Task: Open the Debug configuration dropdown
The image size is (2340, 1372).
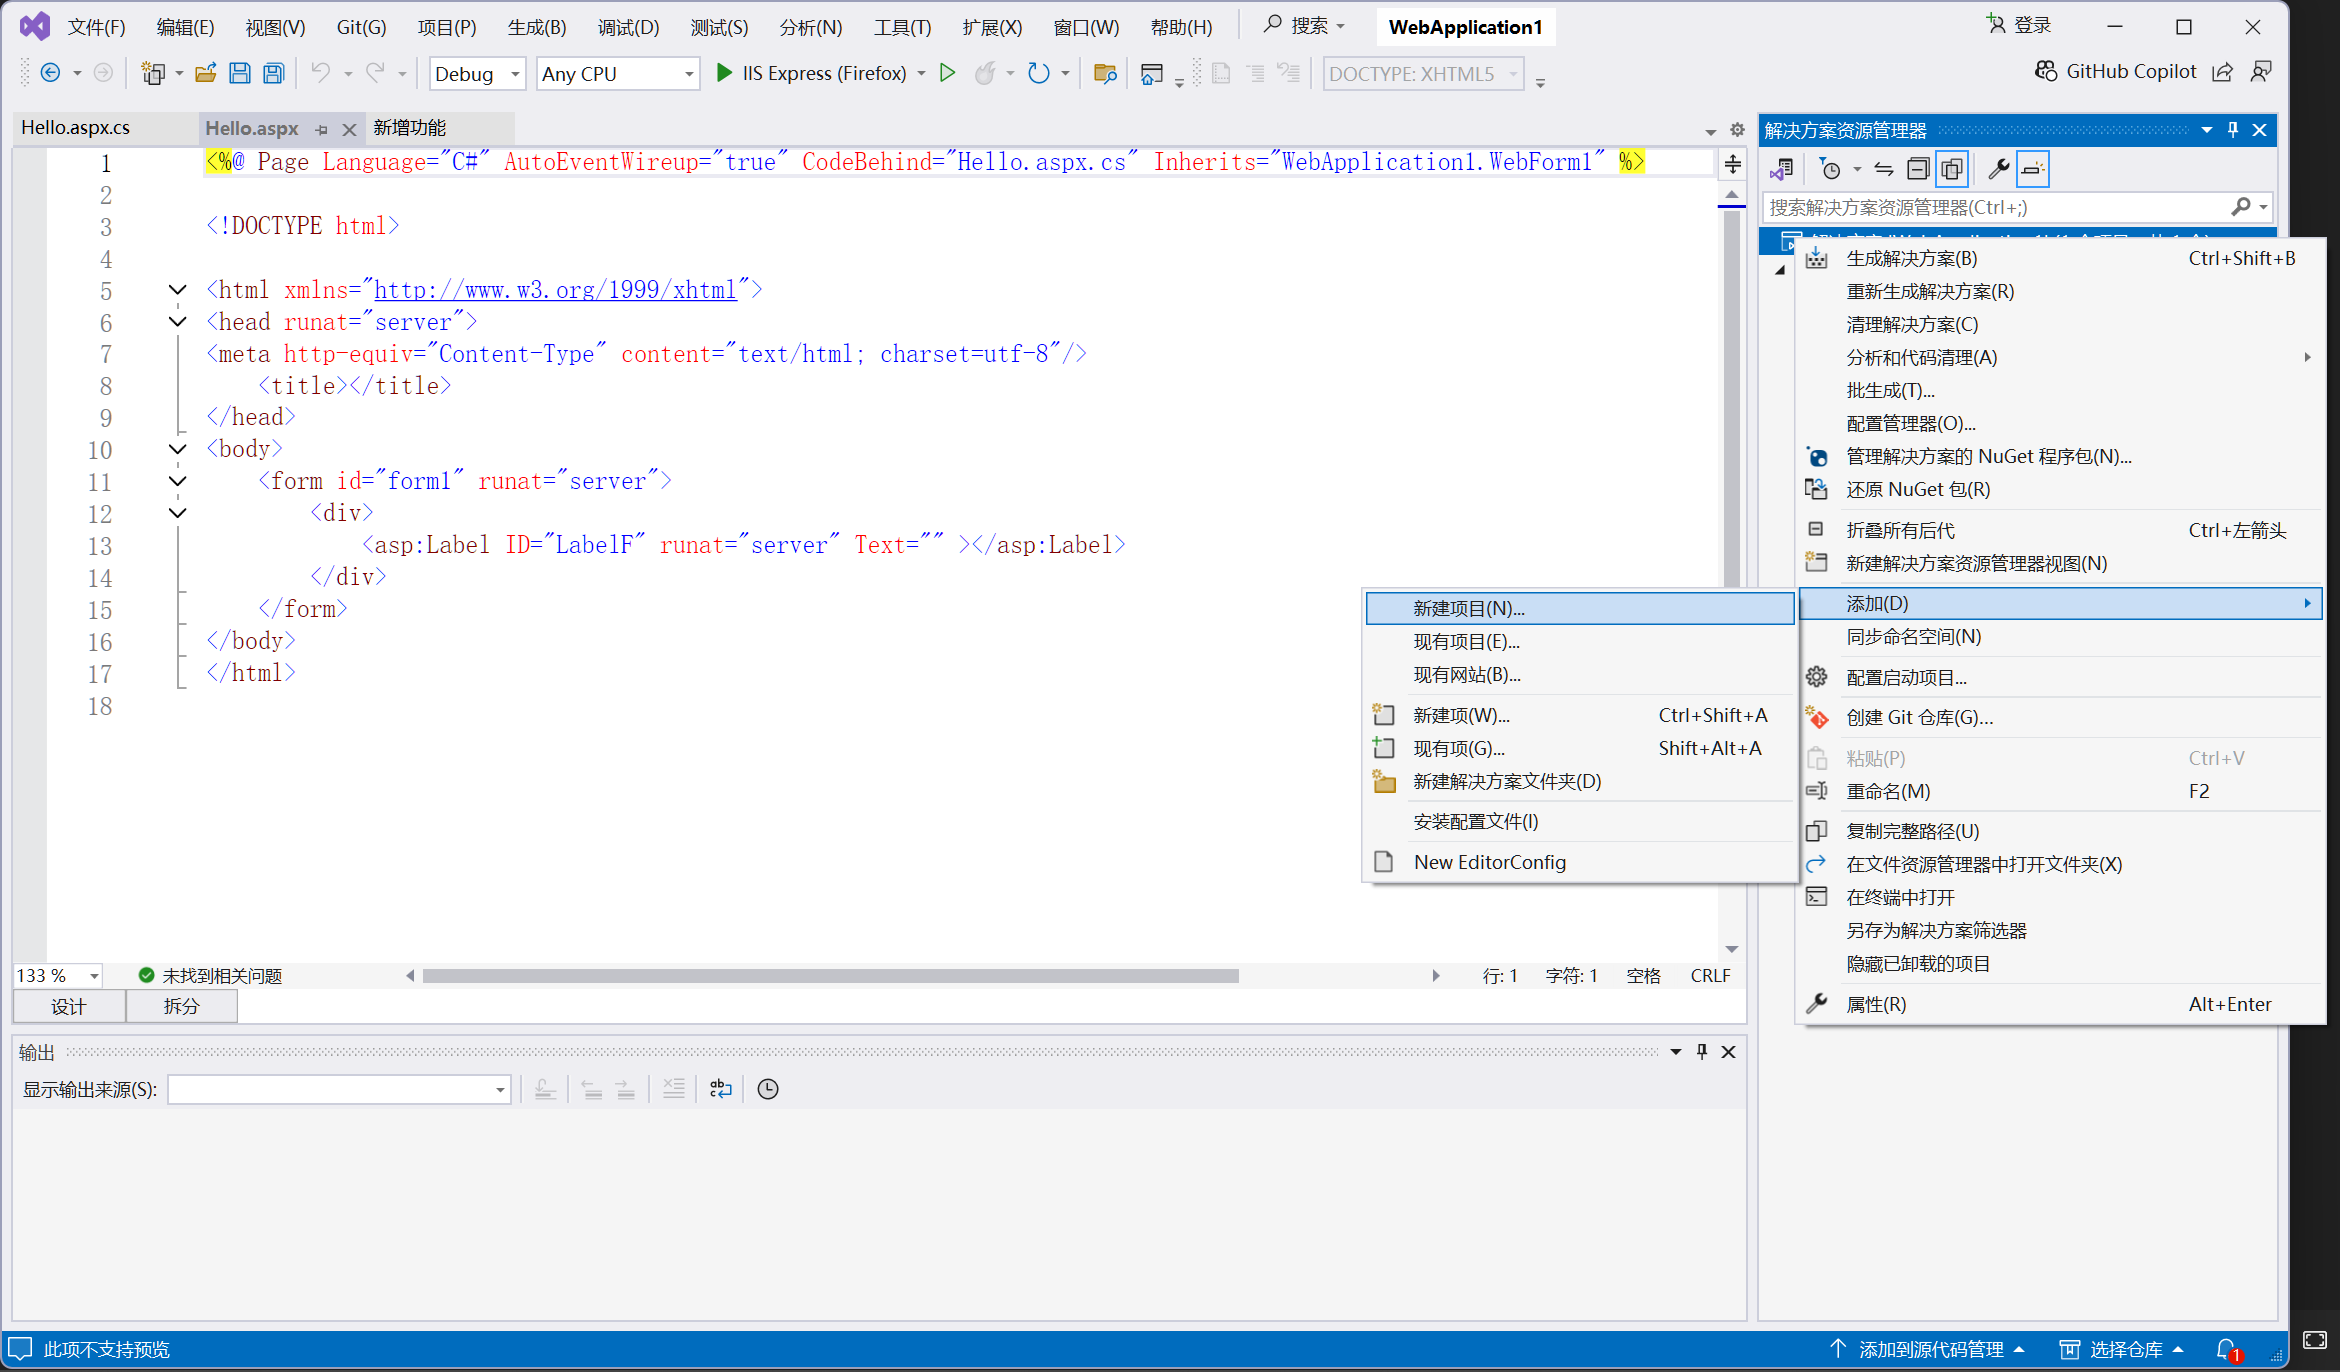Action: click(x=477, y=74)
